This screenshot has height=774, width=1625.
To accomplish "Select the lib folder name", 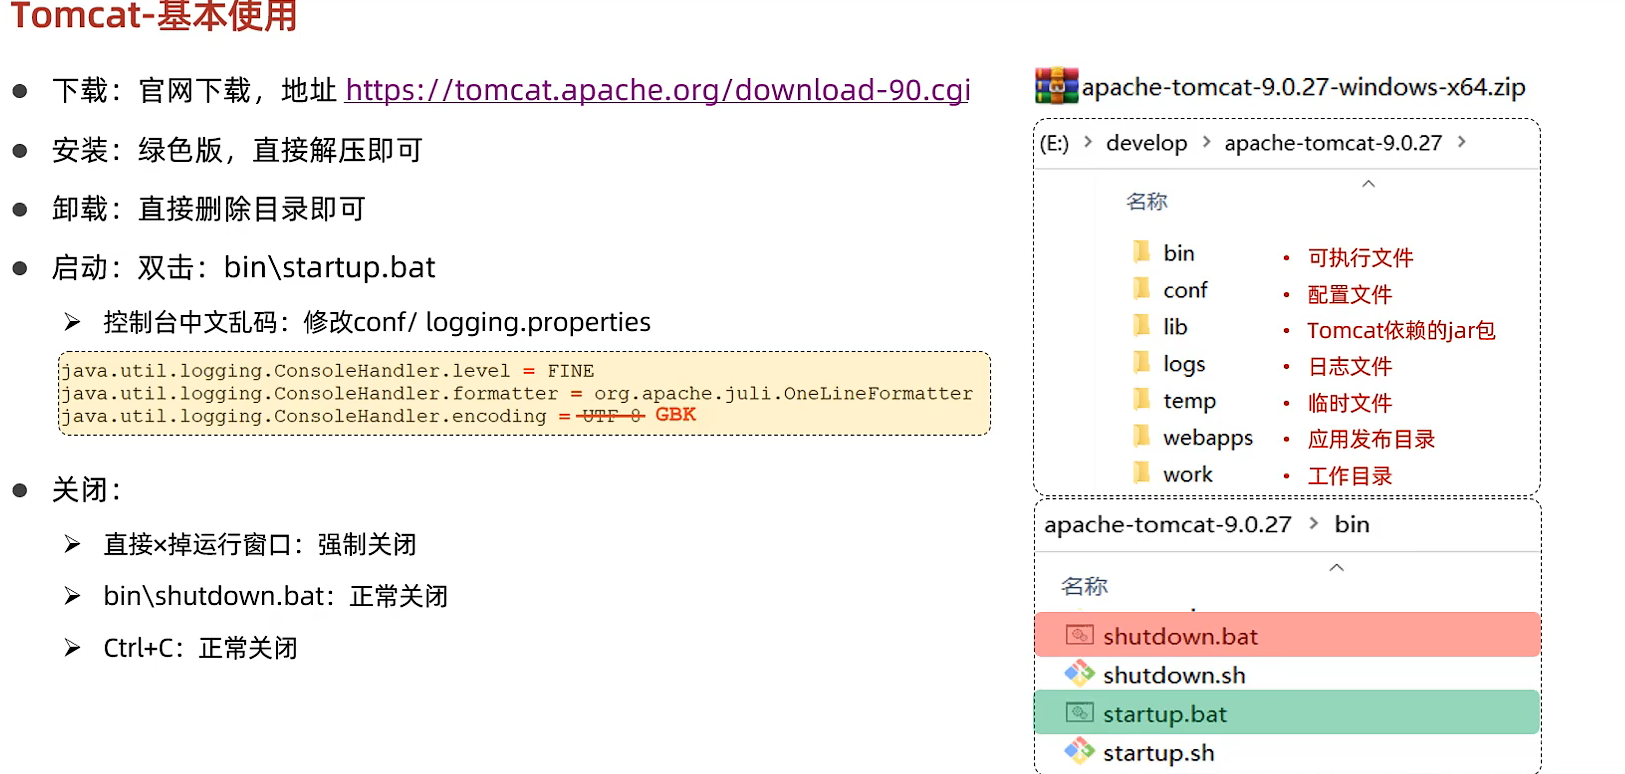I will (x=1175, y=327).
